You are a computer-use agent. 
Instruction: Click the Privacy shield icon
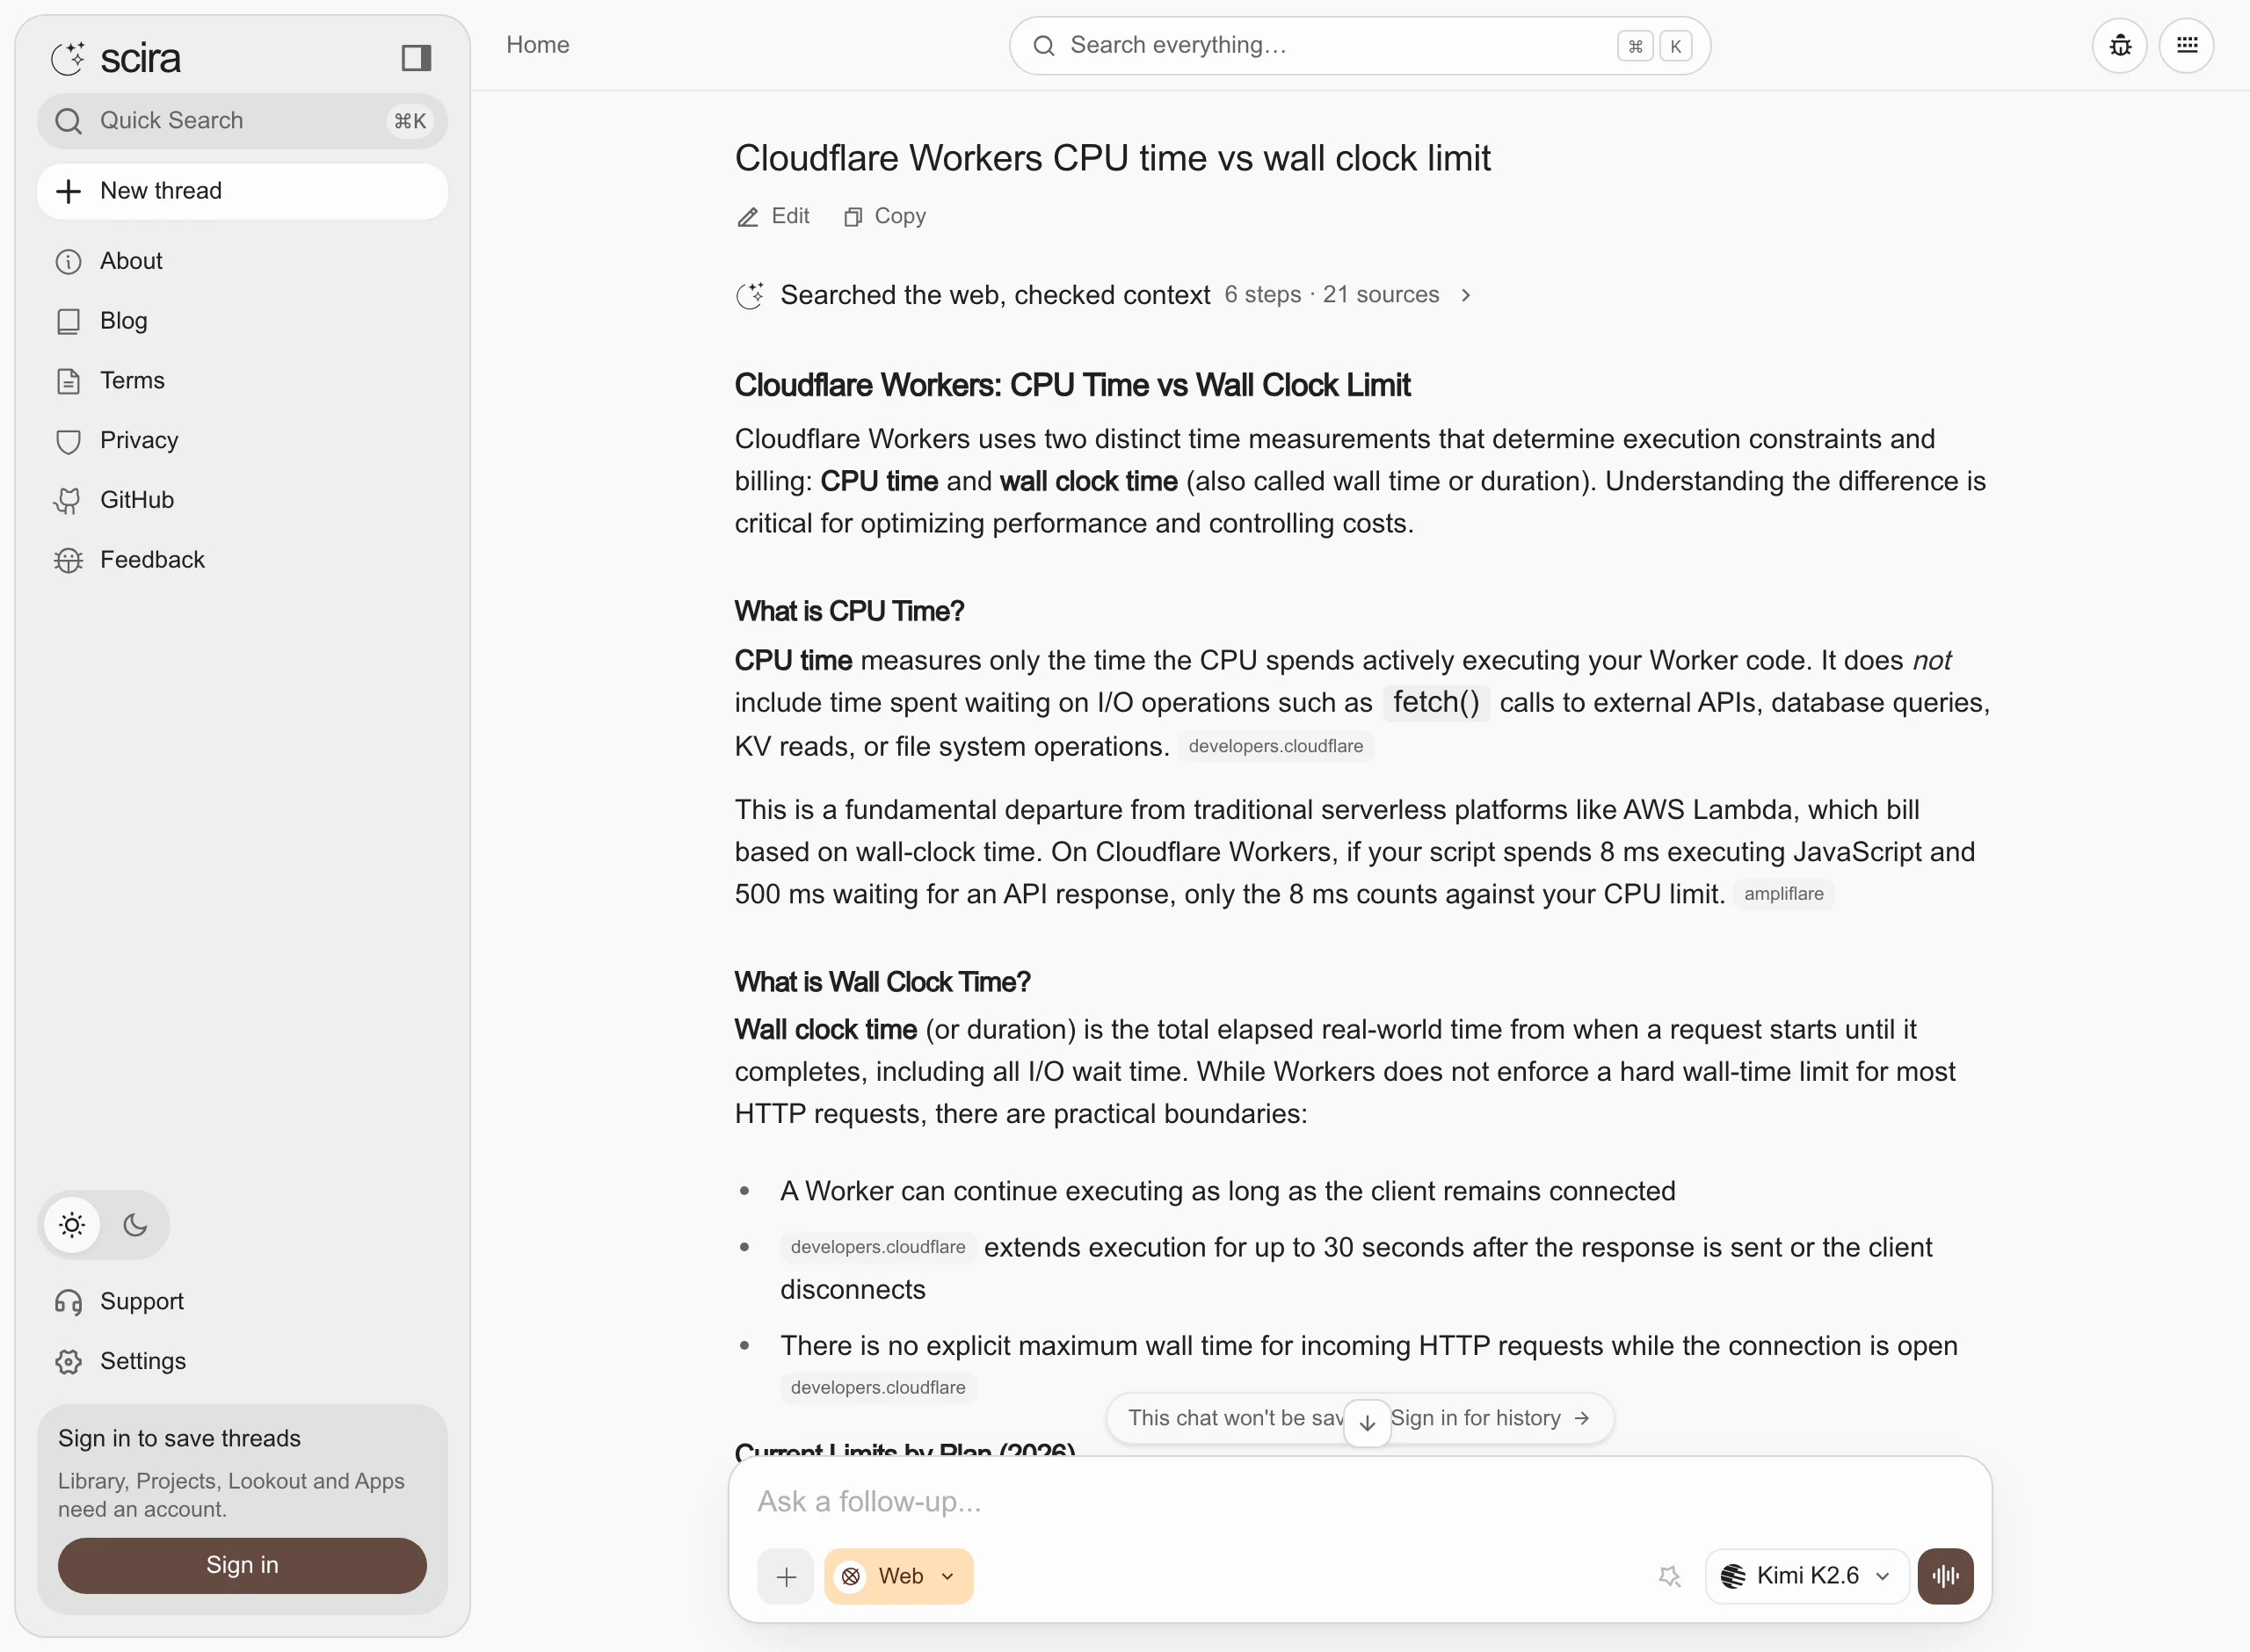68,441
